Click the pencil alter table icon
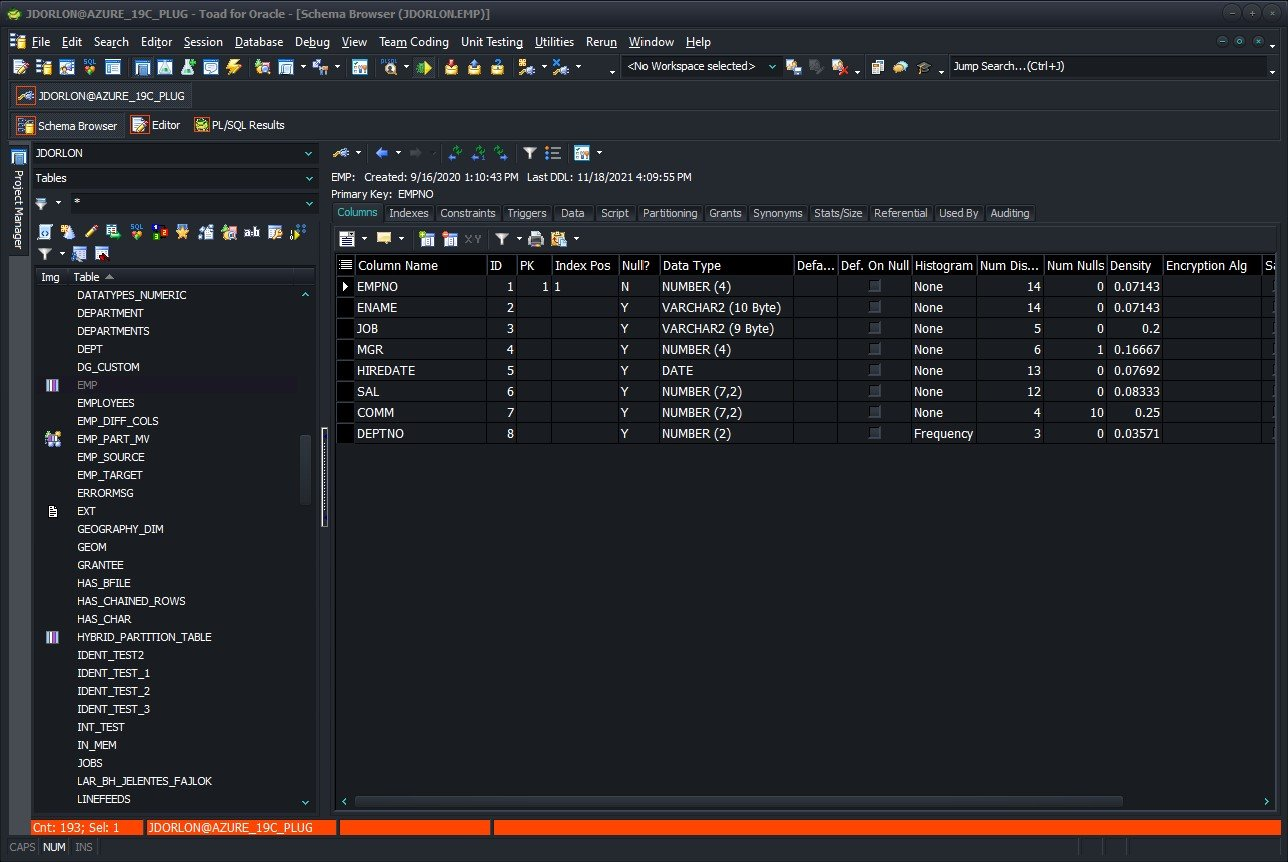Viewport: 1288px width, 862px height. tap(91, 231)
